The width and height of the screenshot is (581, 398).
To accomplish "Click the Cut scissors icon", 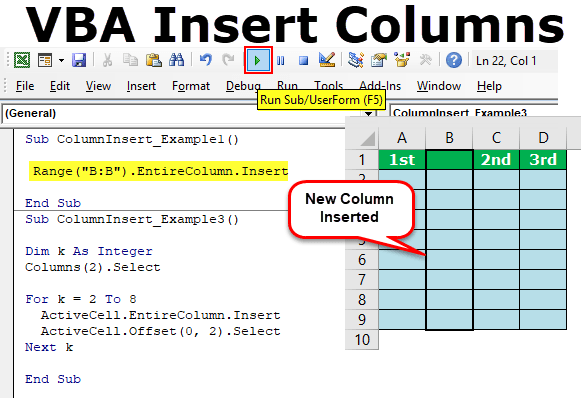I will point(107,60).
